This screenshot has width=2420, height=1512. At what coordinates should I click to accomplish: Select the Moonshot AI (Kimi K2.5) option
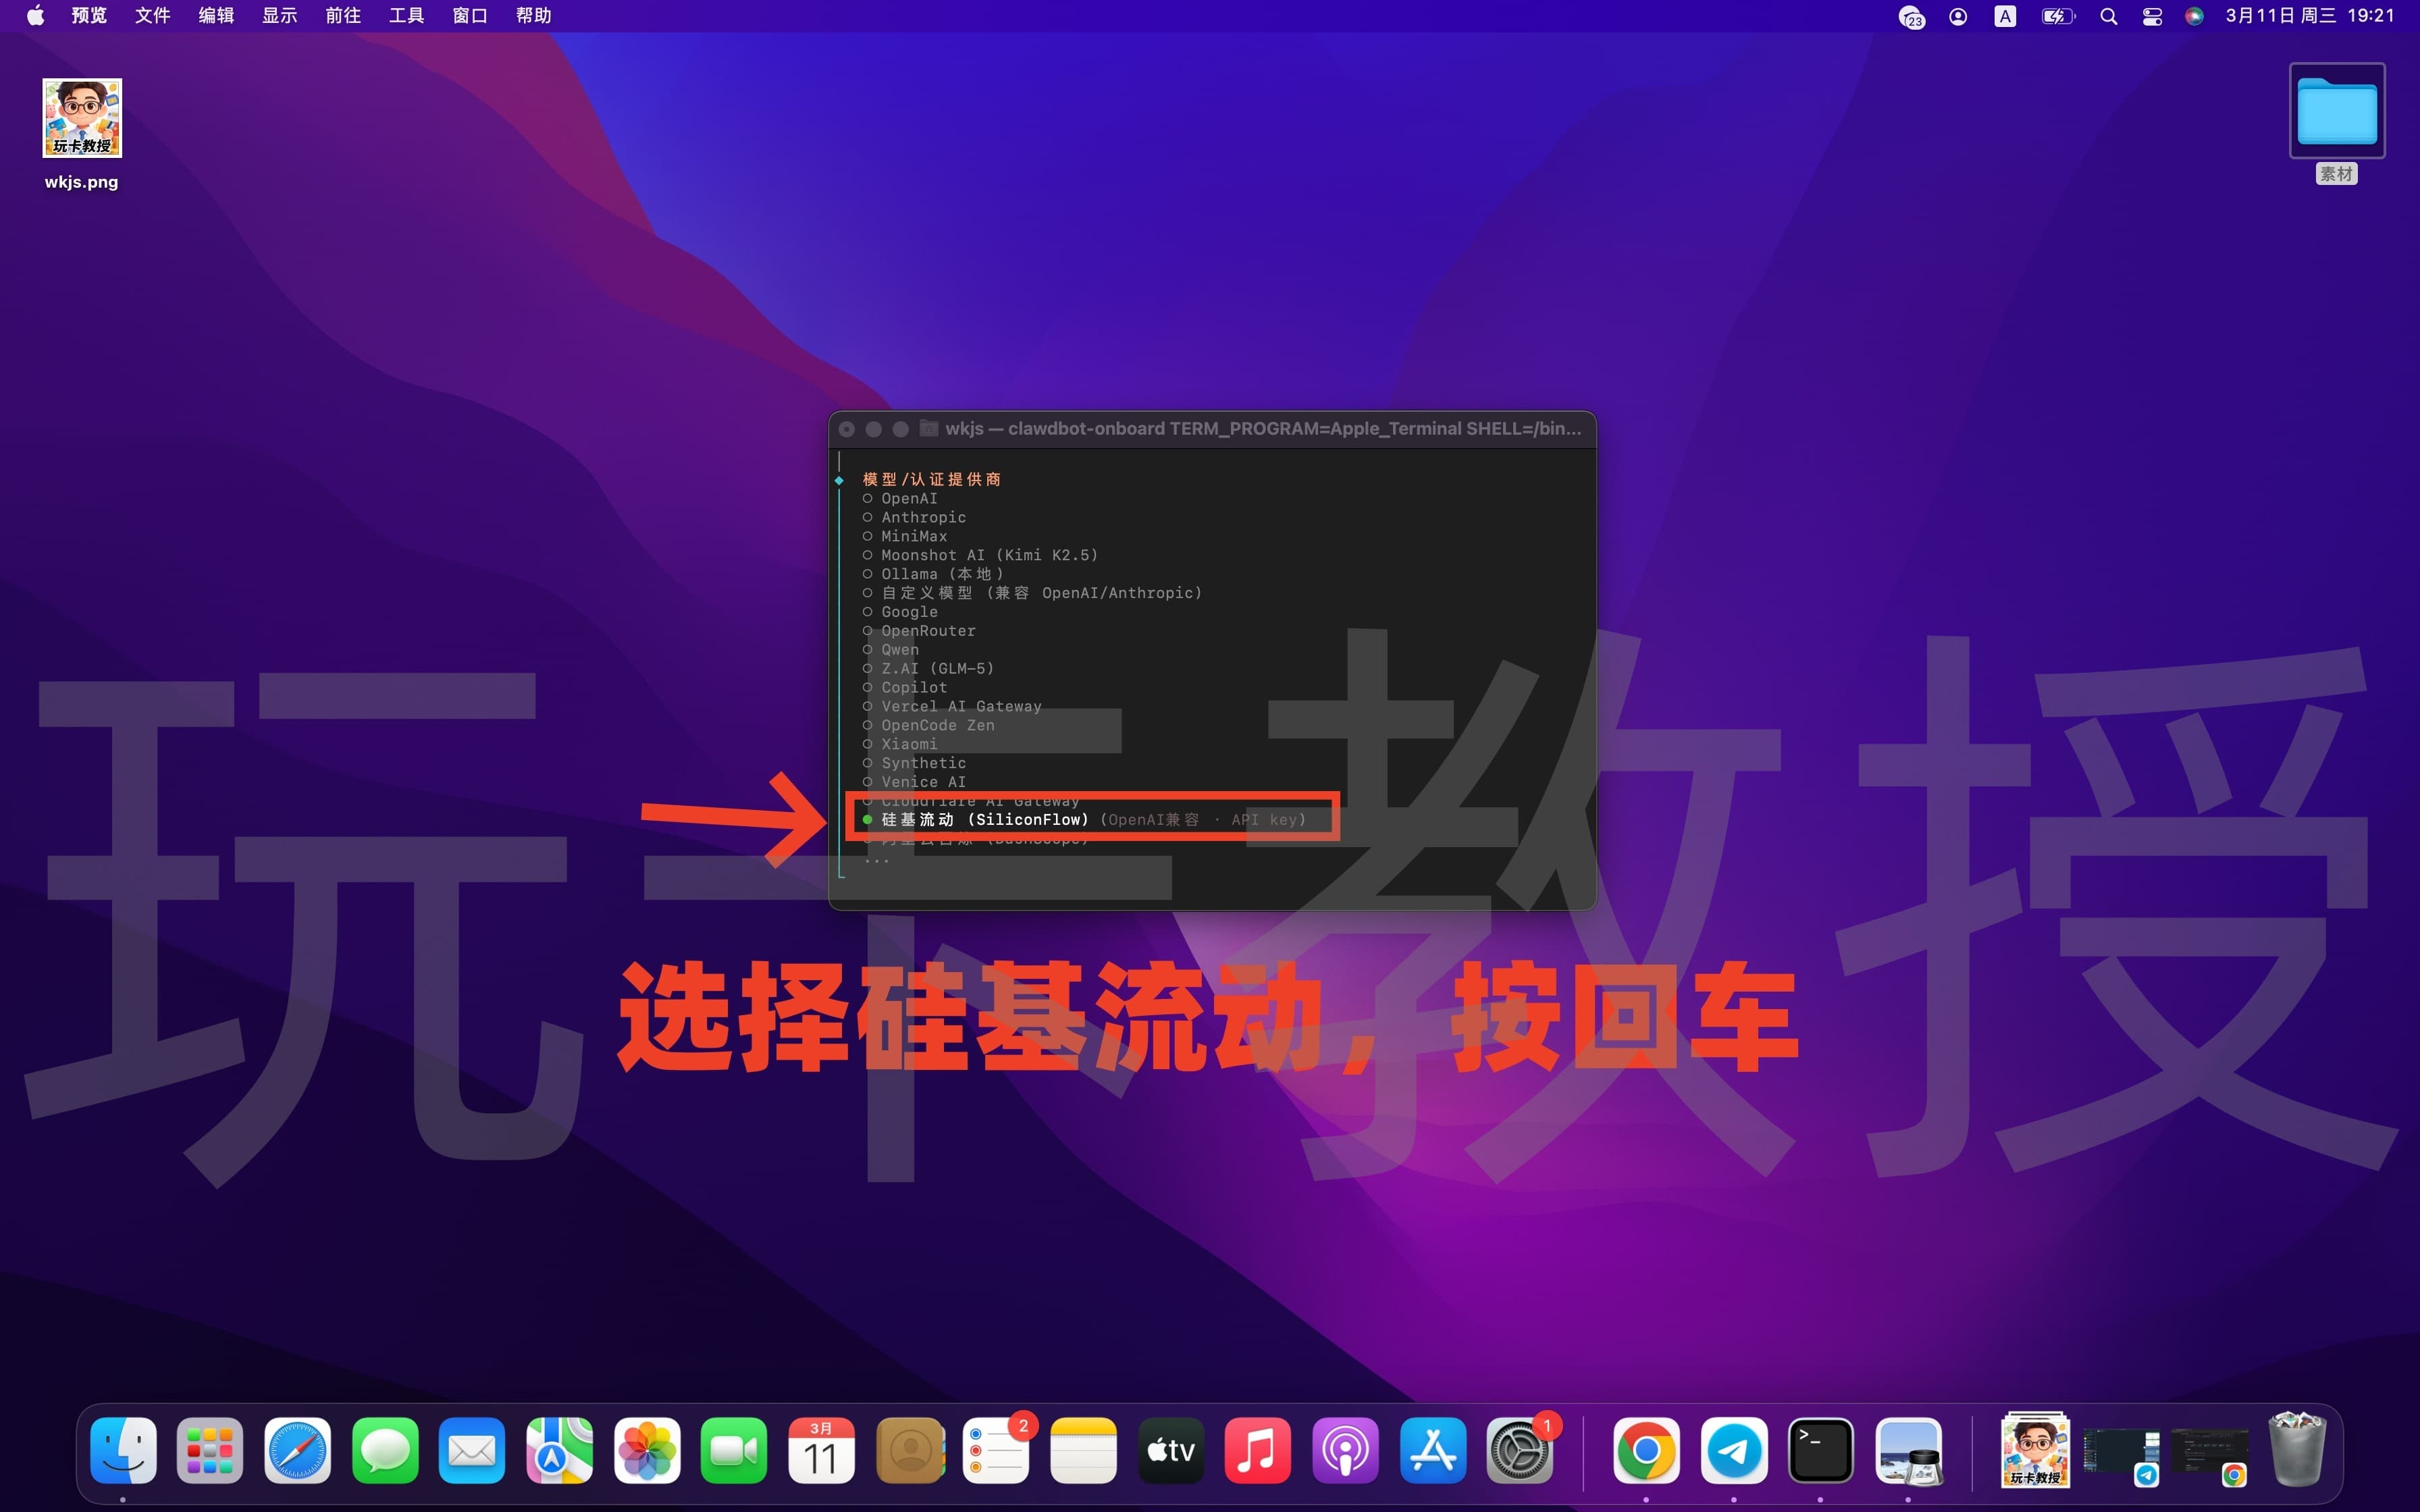[x=988, y=555]
